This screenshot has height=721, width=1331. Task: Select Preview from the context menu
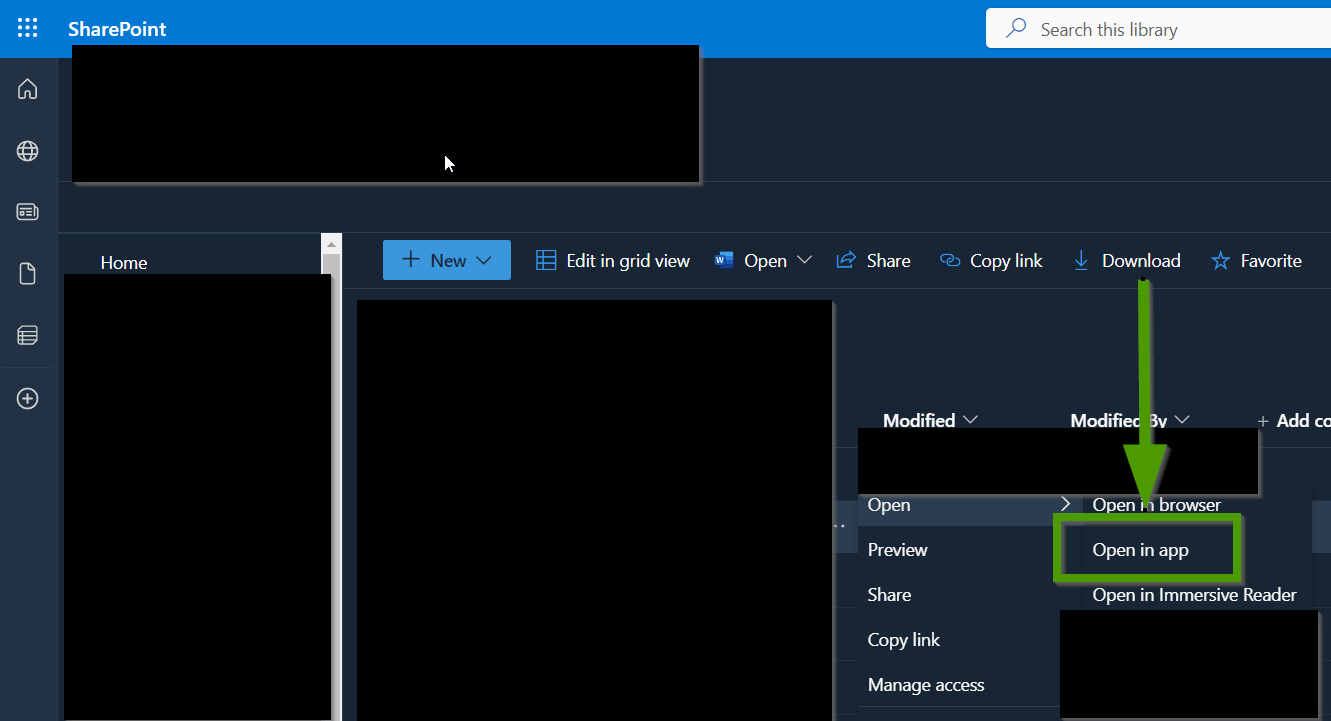click(x=897, y=549)
